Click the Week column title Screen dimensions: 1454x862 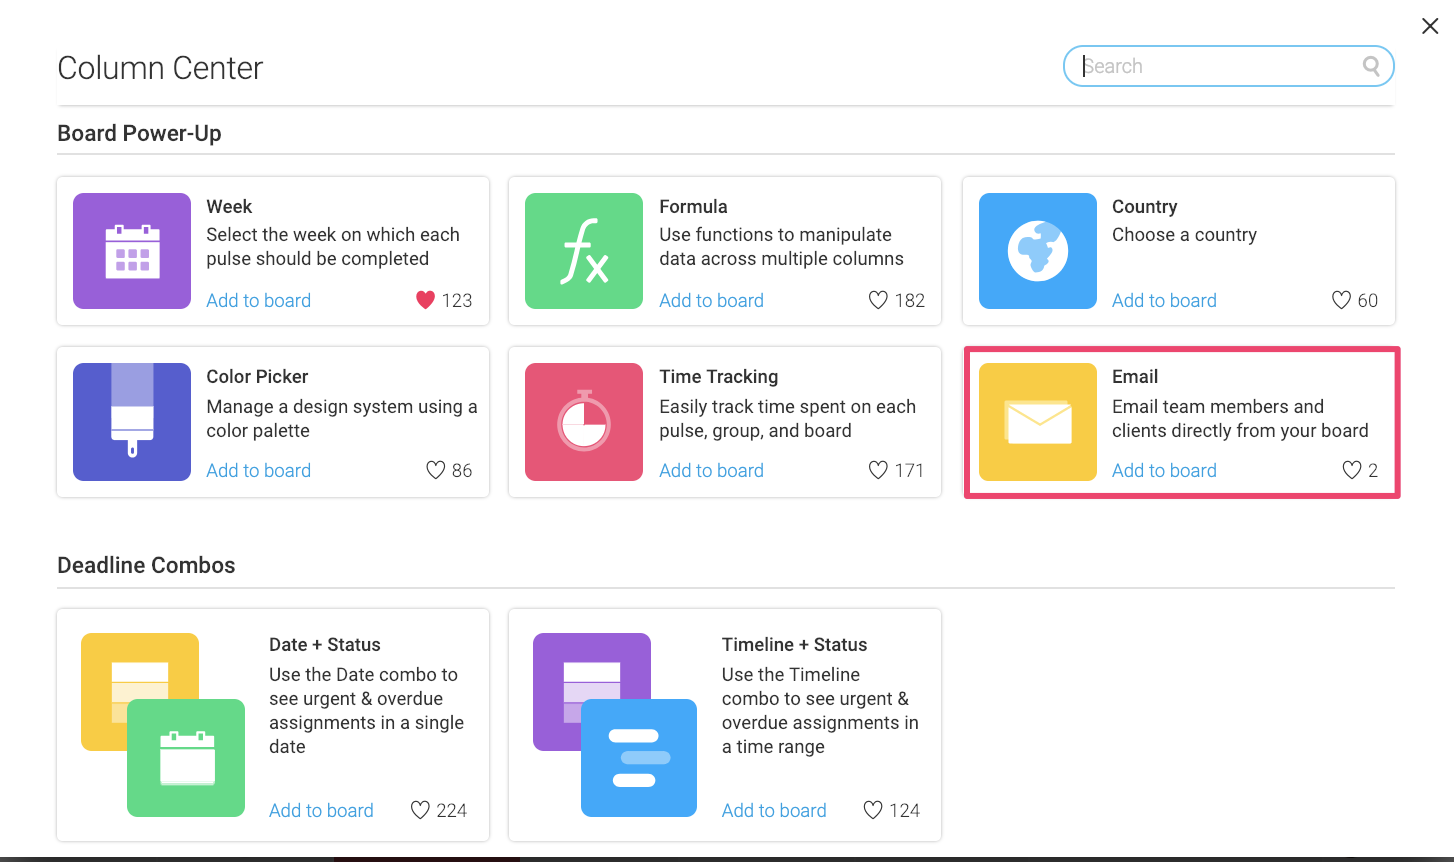pyautogui.click(x=229, y=206)
